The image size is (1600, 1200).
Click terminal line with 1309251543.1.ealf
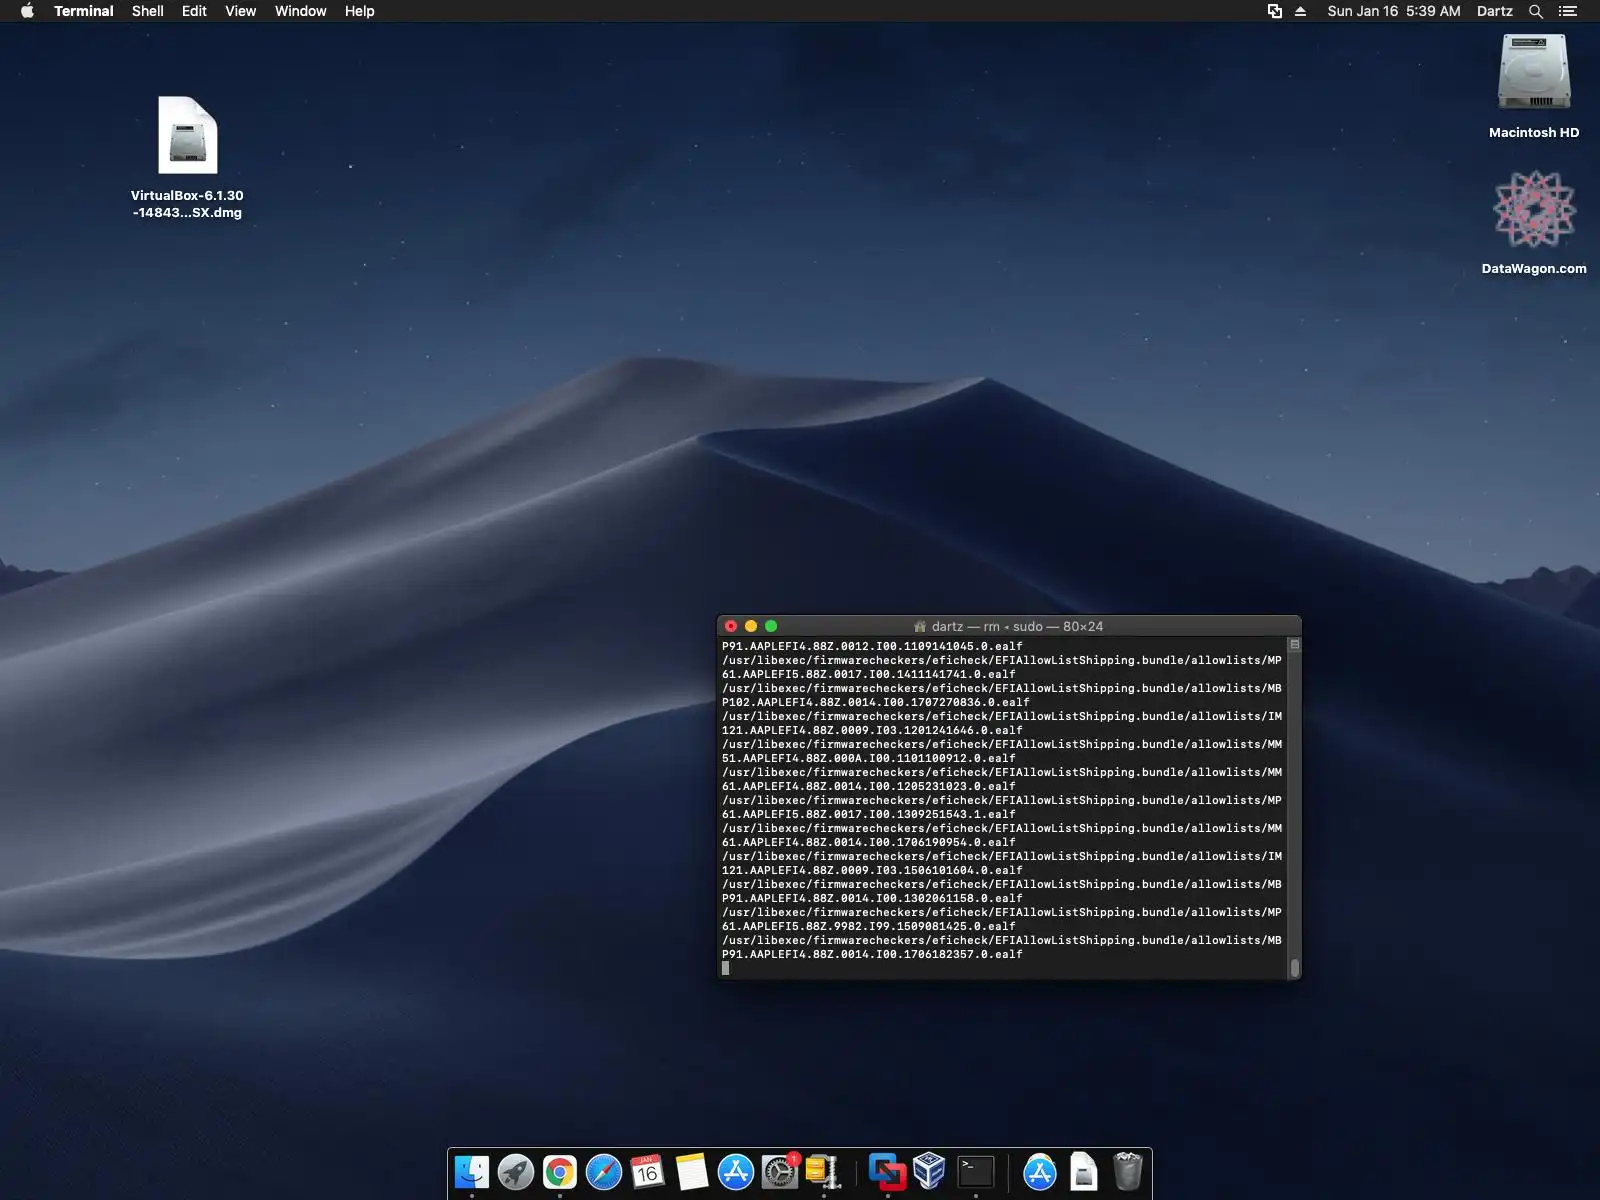868,814
